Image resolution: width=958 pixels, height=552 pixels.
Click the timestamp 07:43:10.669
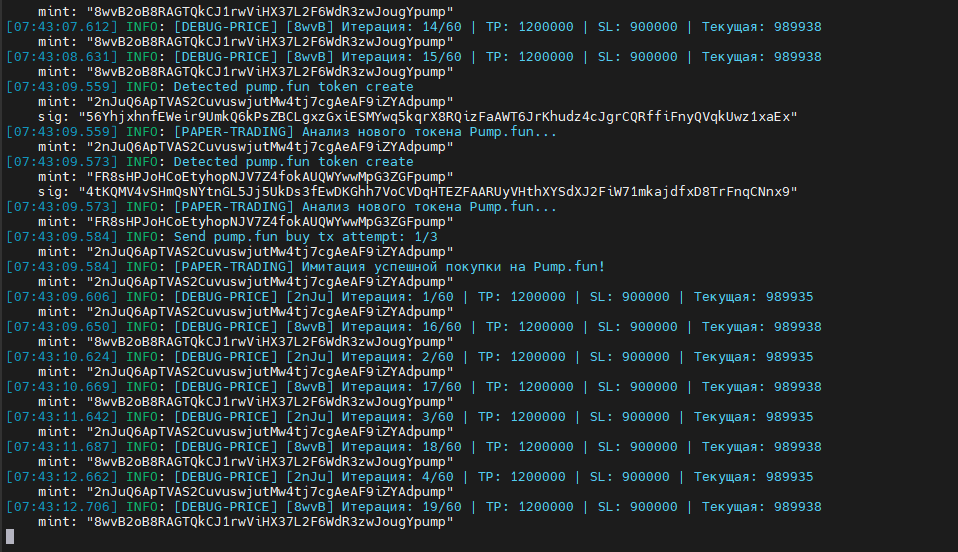(61, 386)
